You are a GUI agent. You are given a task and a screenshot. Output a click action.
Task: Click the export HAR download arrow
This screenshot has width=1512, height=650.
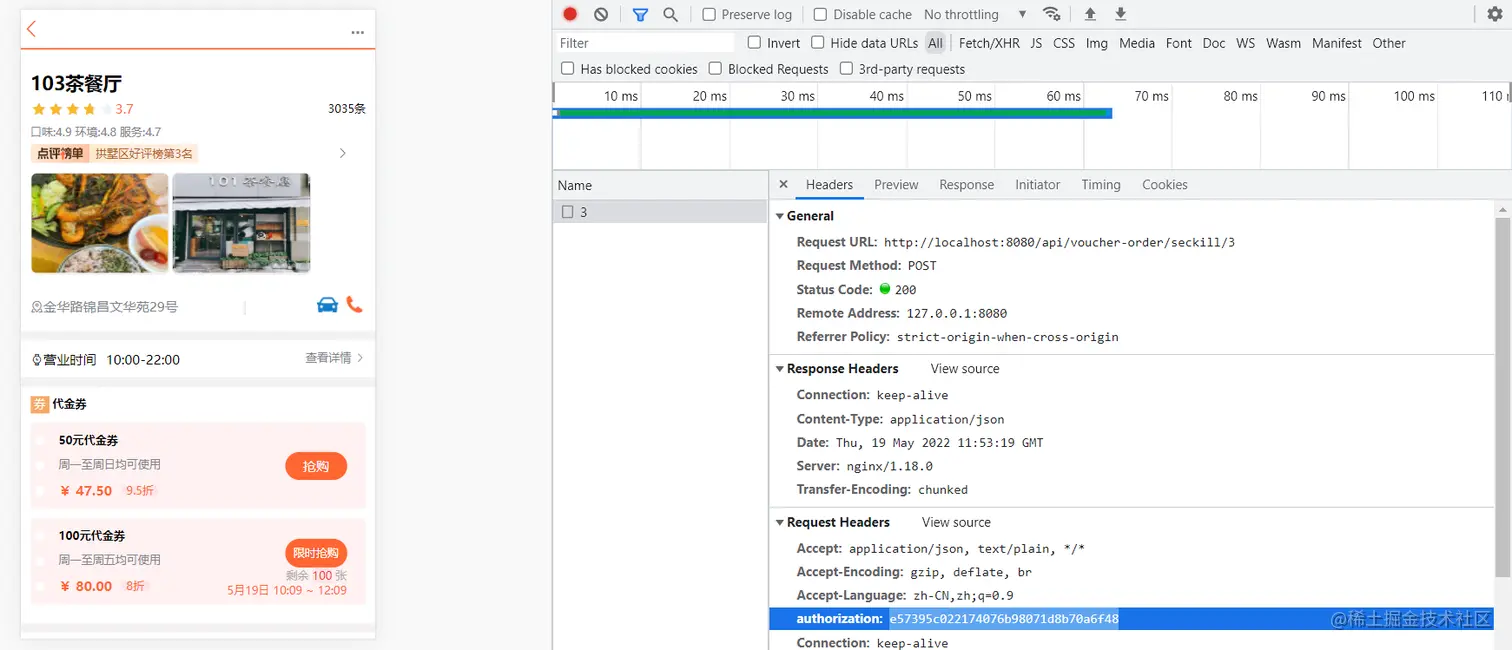point(1120,14)
